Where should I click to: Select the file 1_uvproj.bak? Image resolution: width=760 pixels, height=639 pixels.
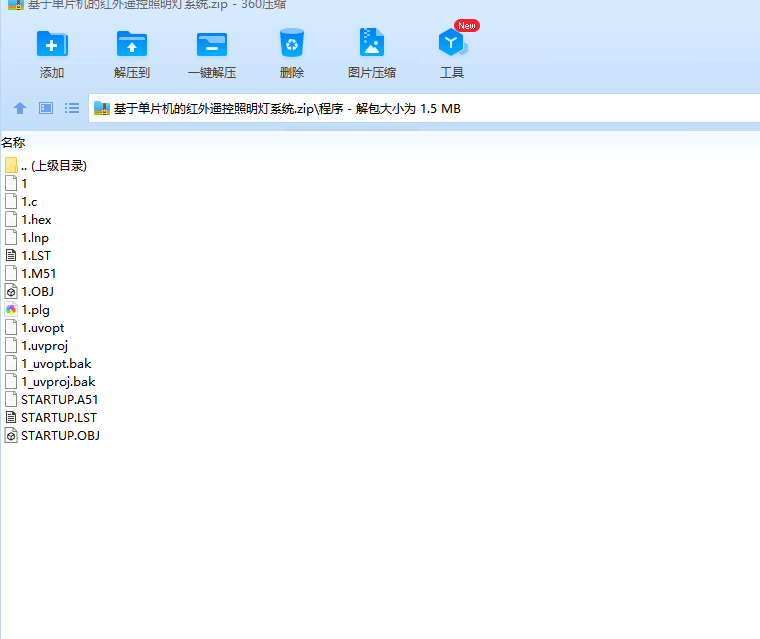click(x=50, y=382)
